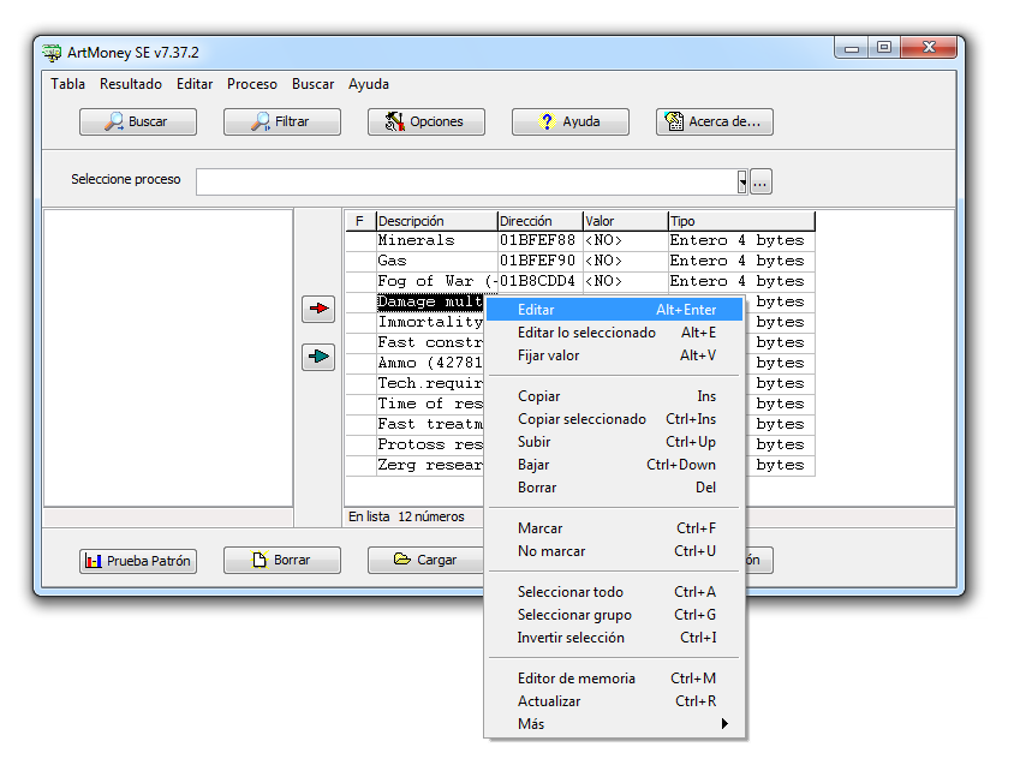1020x765 pixels.
Task: Click the Prueba Patrón chart button
Action: pos(138,561)
